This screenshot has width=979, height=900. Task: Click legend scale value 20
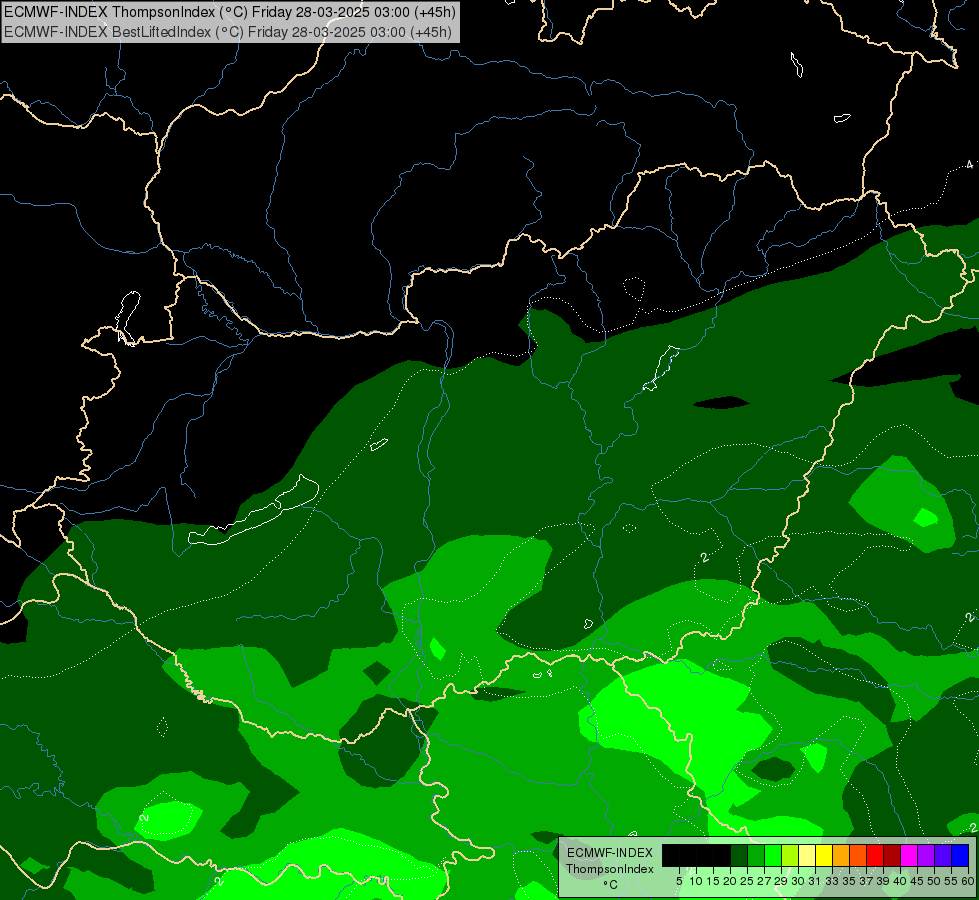[730, 881]
